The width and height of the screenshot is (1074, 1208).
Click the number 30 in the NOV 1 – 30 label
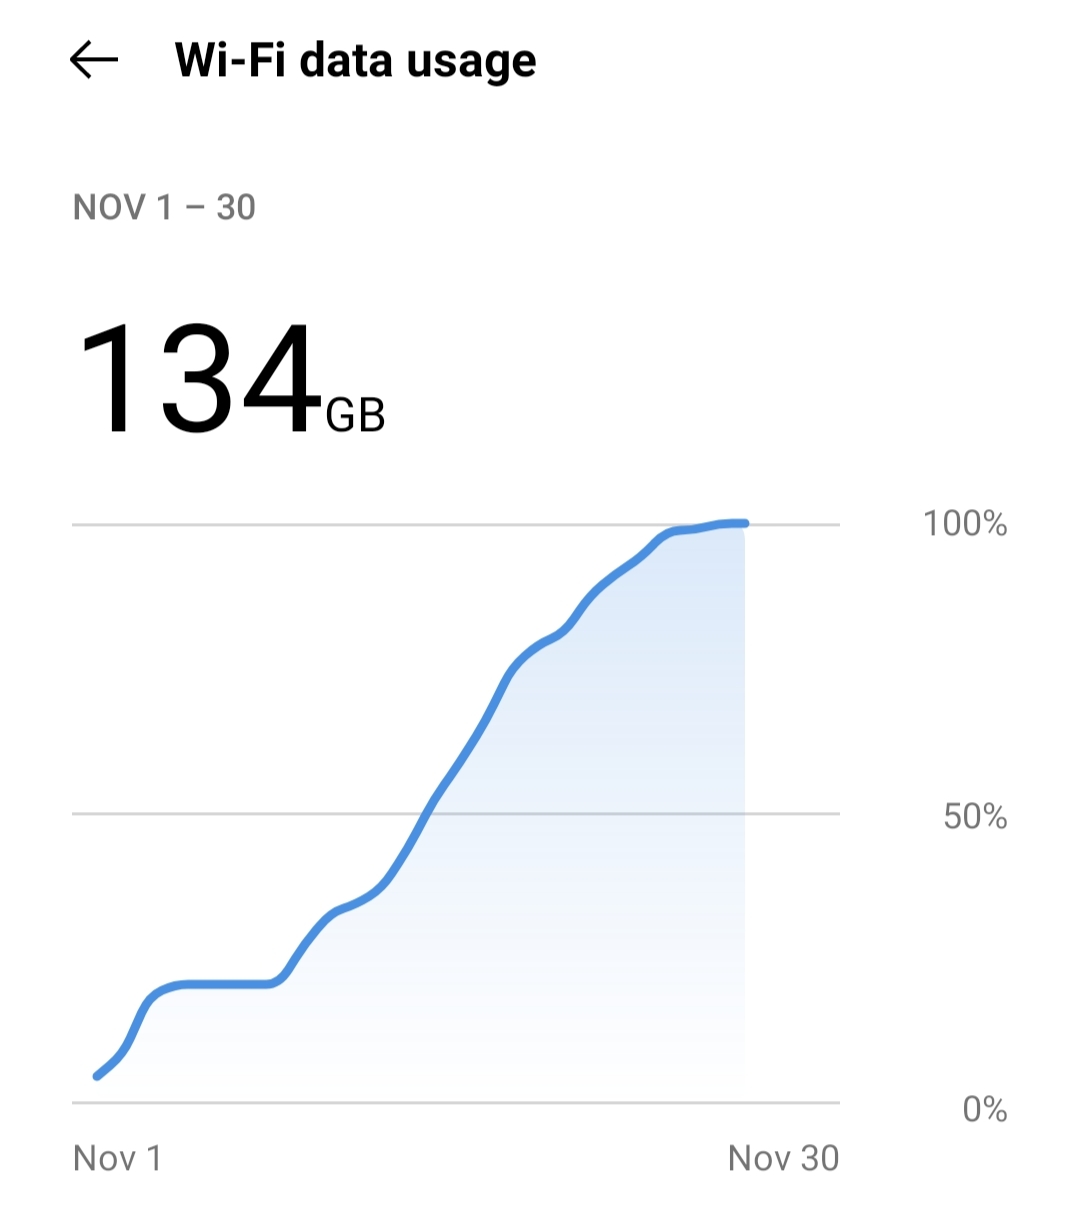(236, 207)
